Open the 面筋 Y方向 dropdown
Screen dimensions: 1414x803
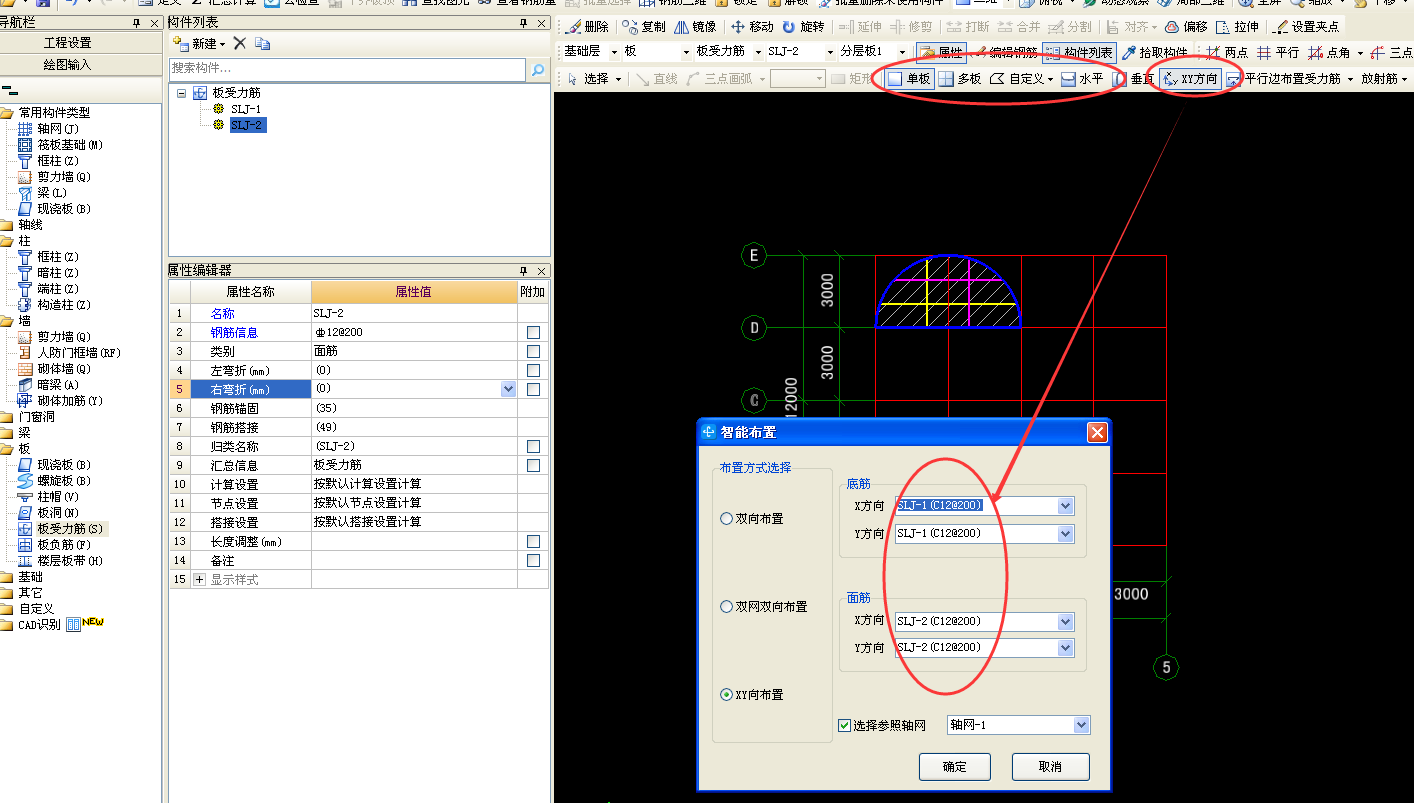coord(1065,648)
